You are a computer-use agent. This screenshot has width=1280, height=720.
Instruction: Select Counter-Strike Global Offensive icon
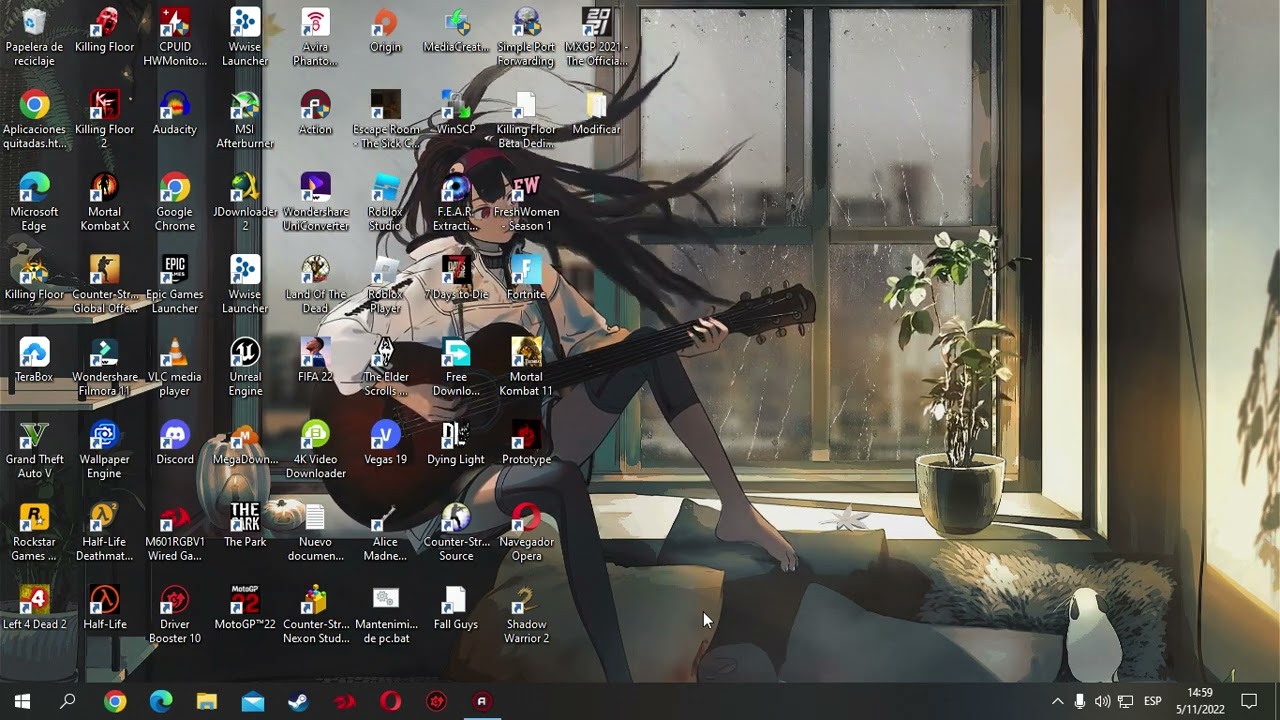[x=104, y=284]
